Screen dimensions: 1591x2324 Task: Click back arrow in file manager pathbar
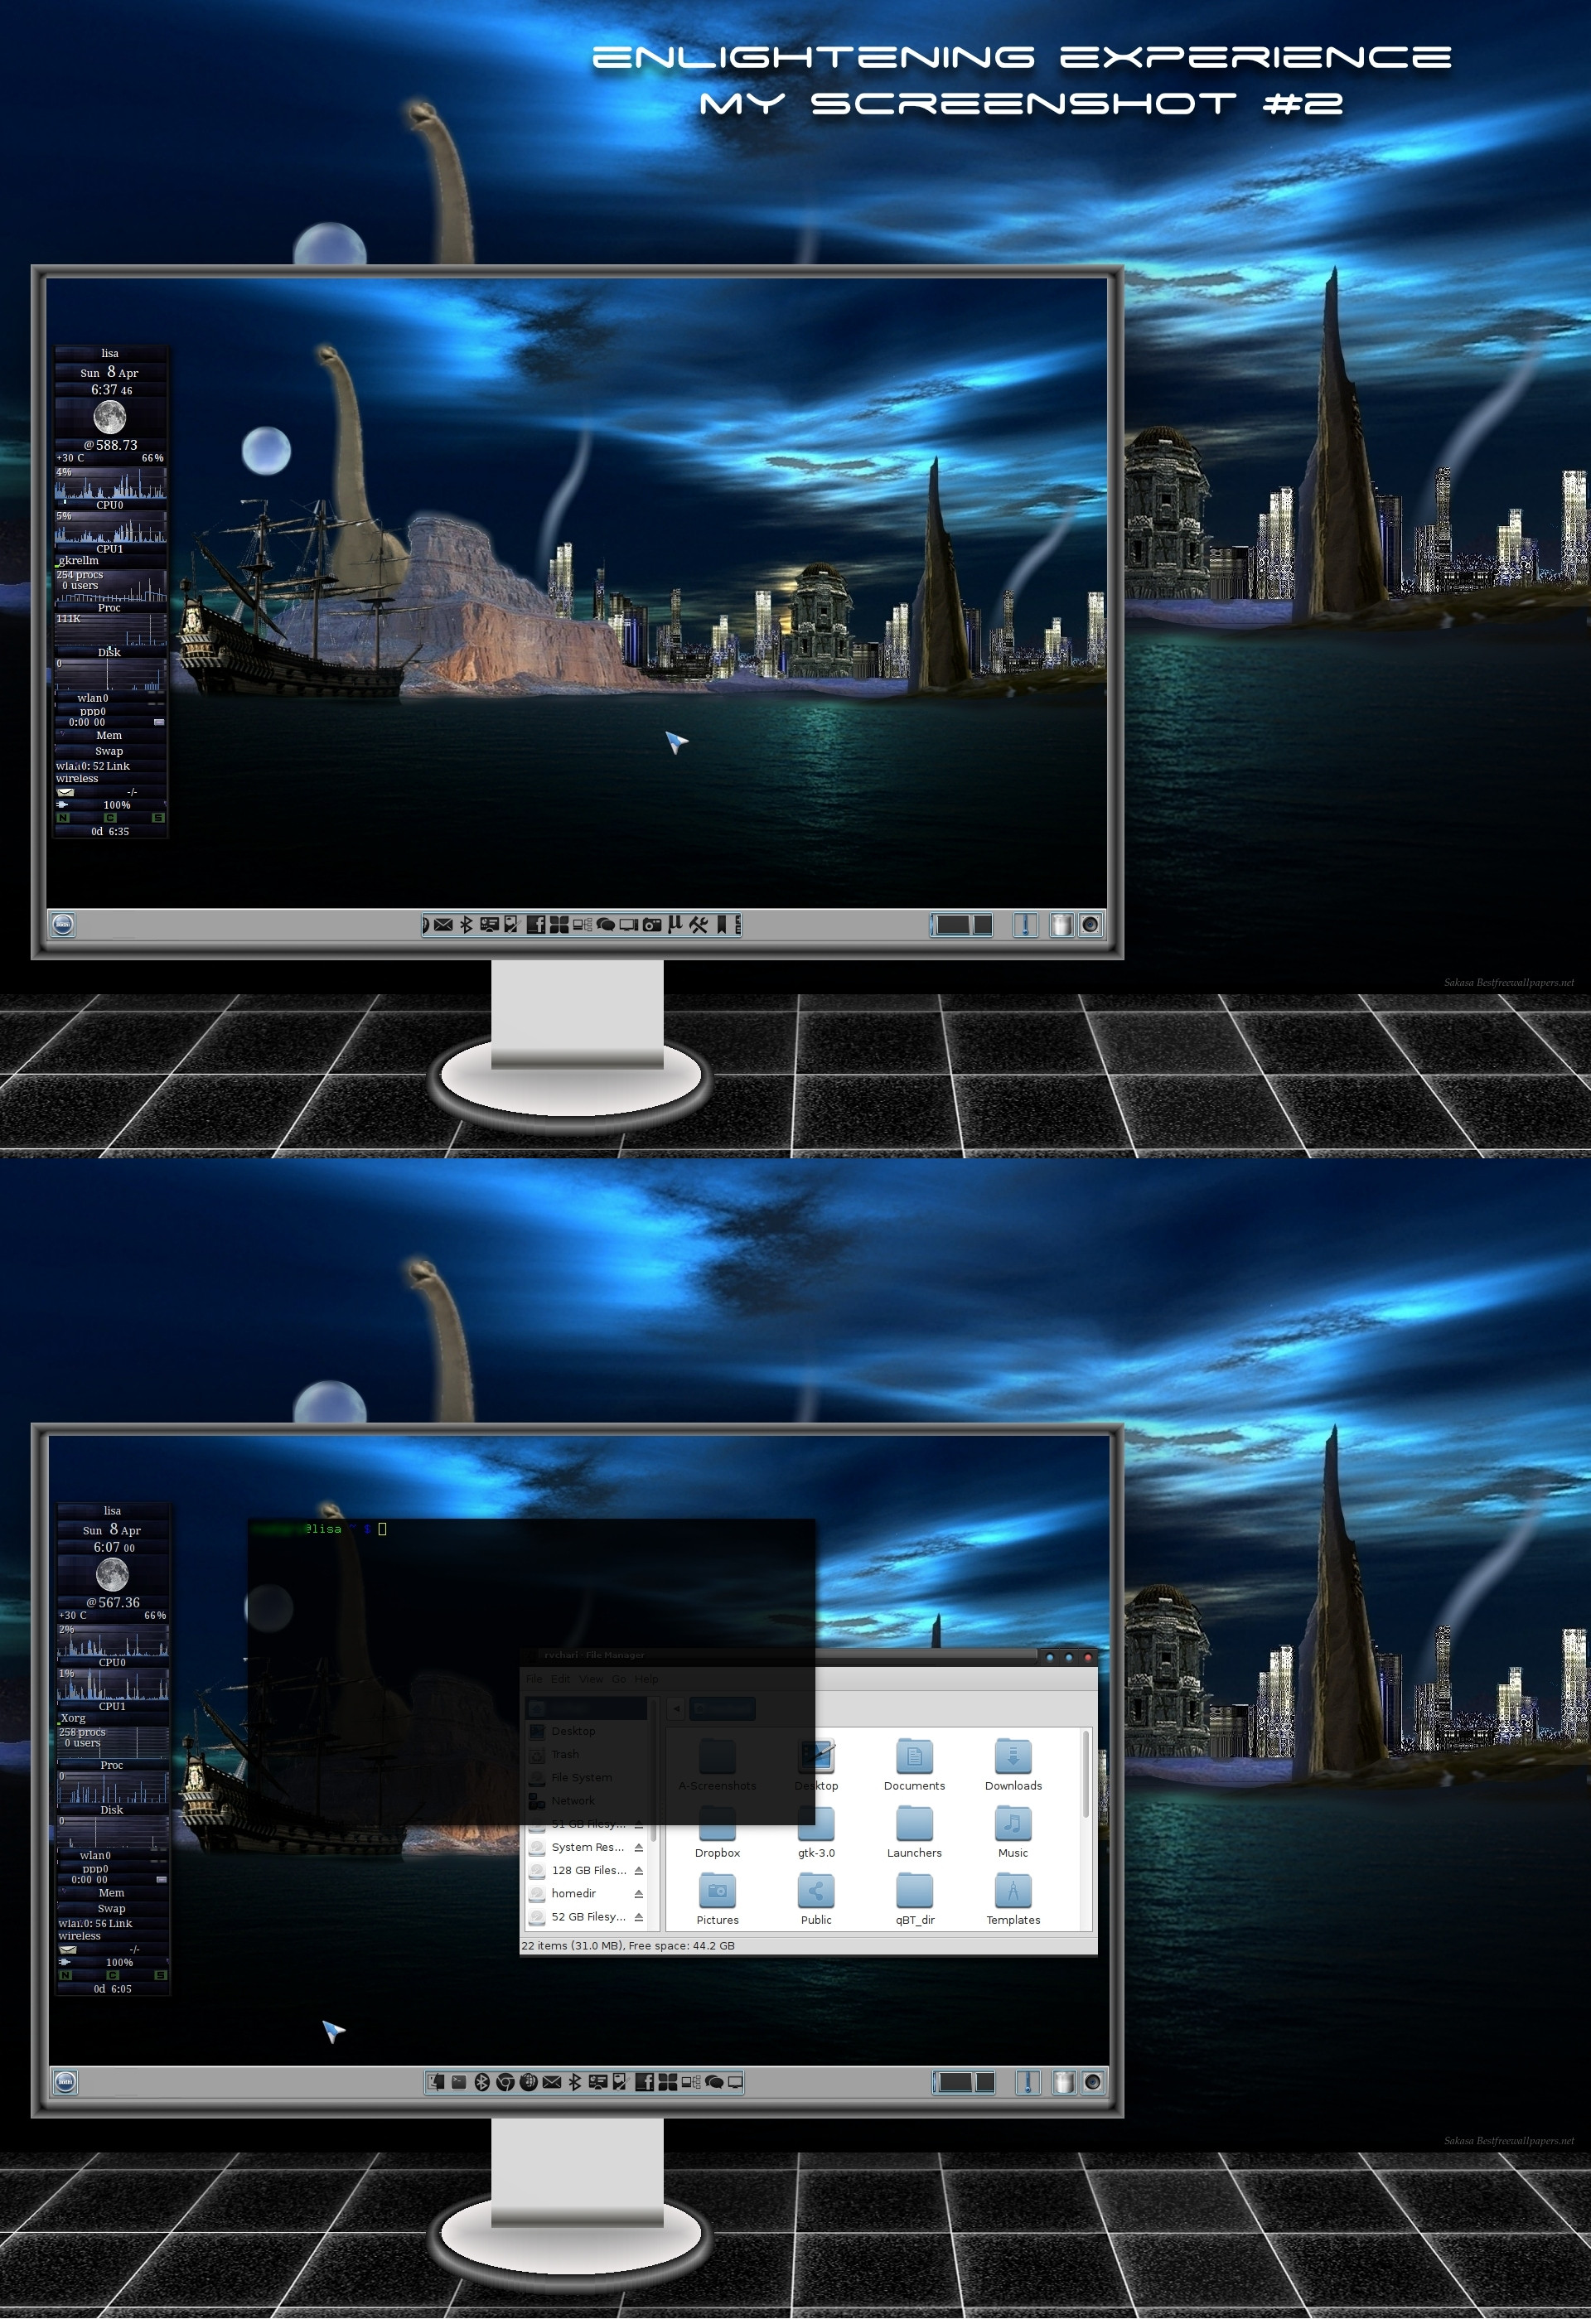[677, 1709]
